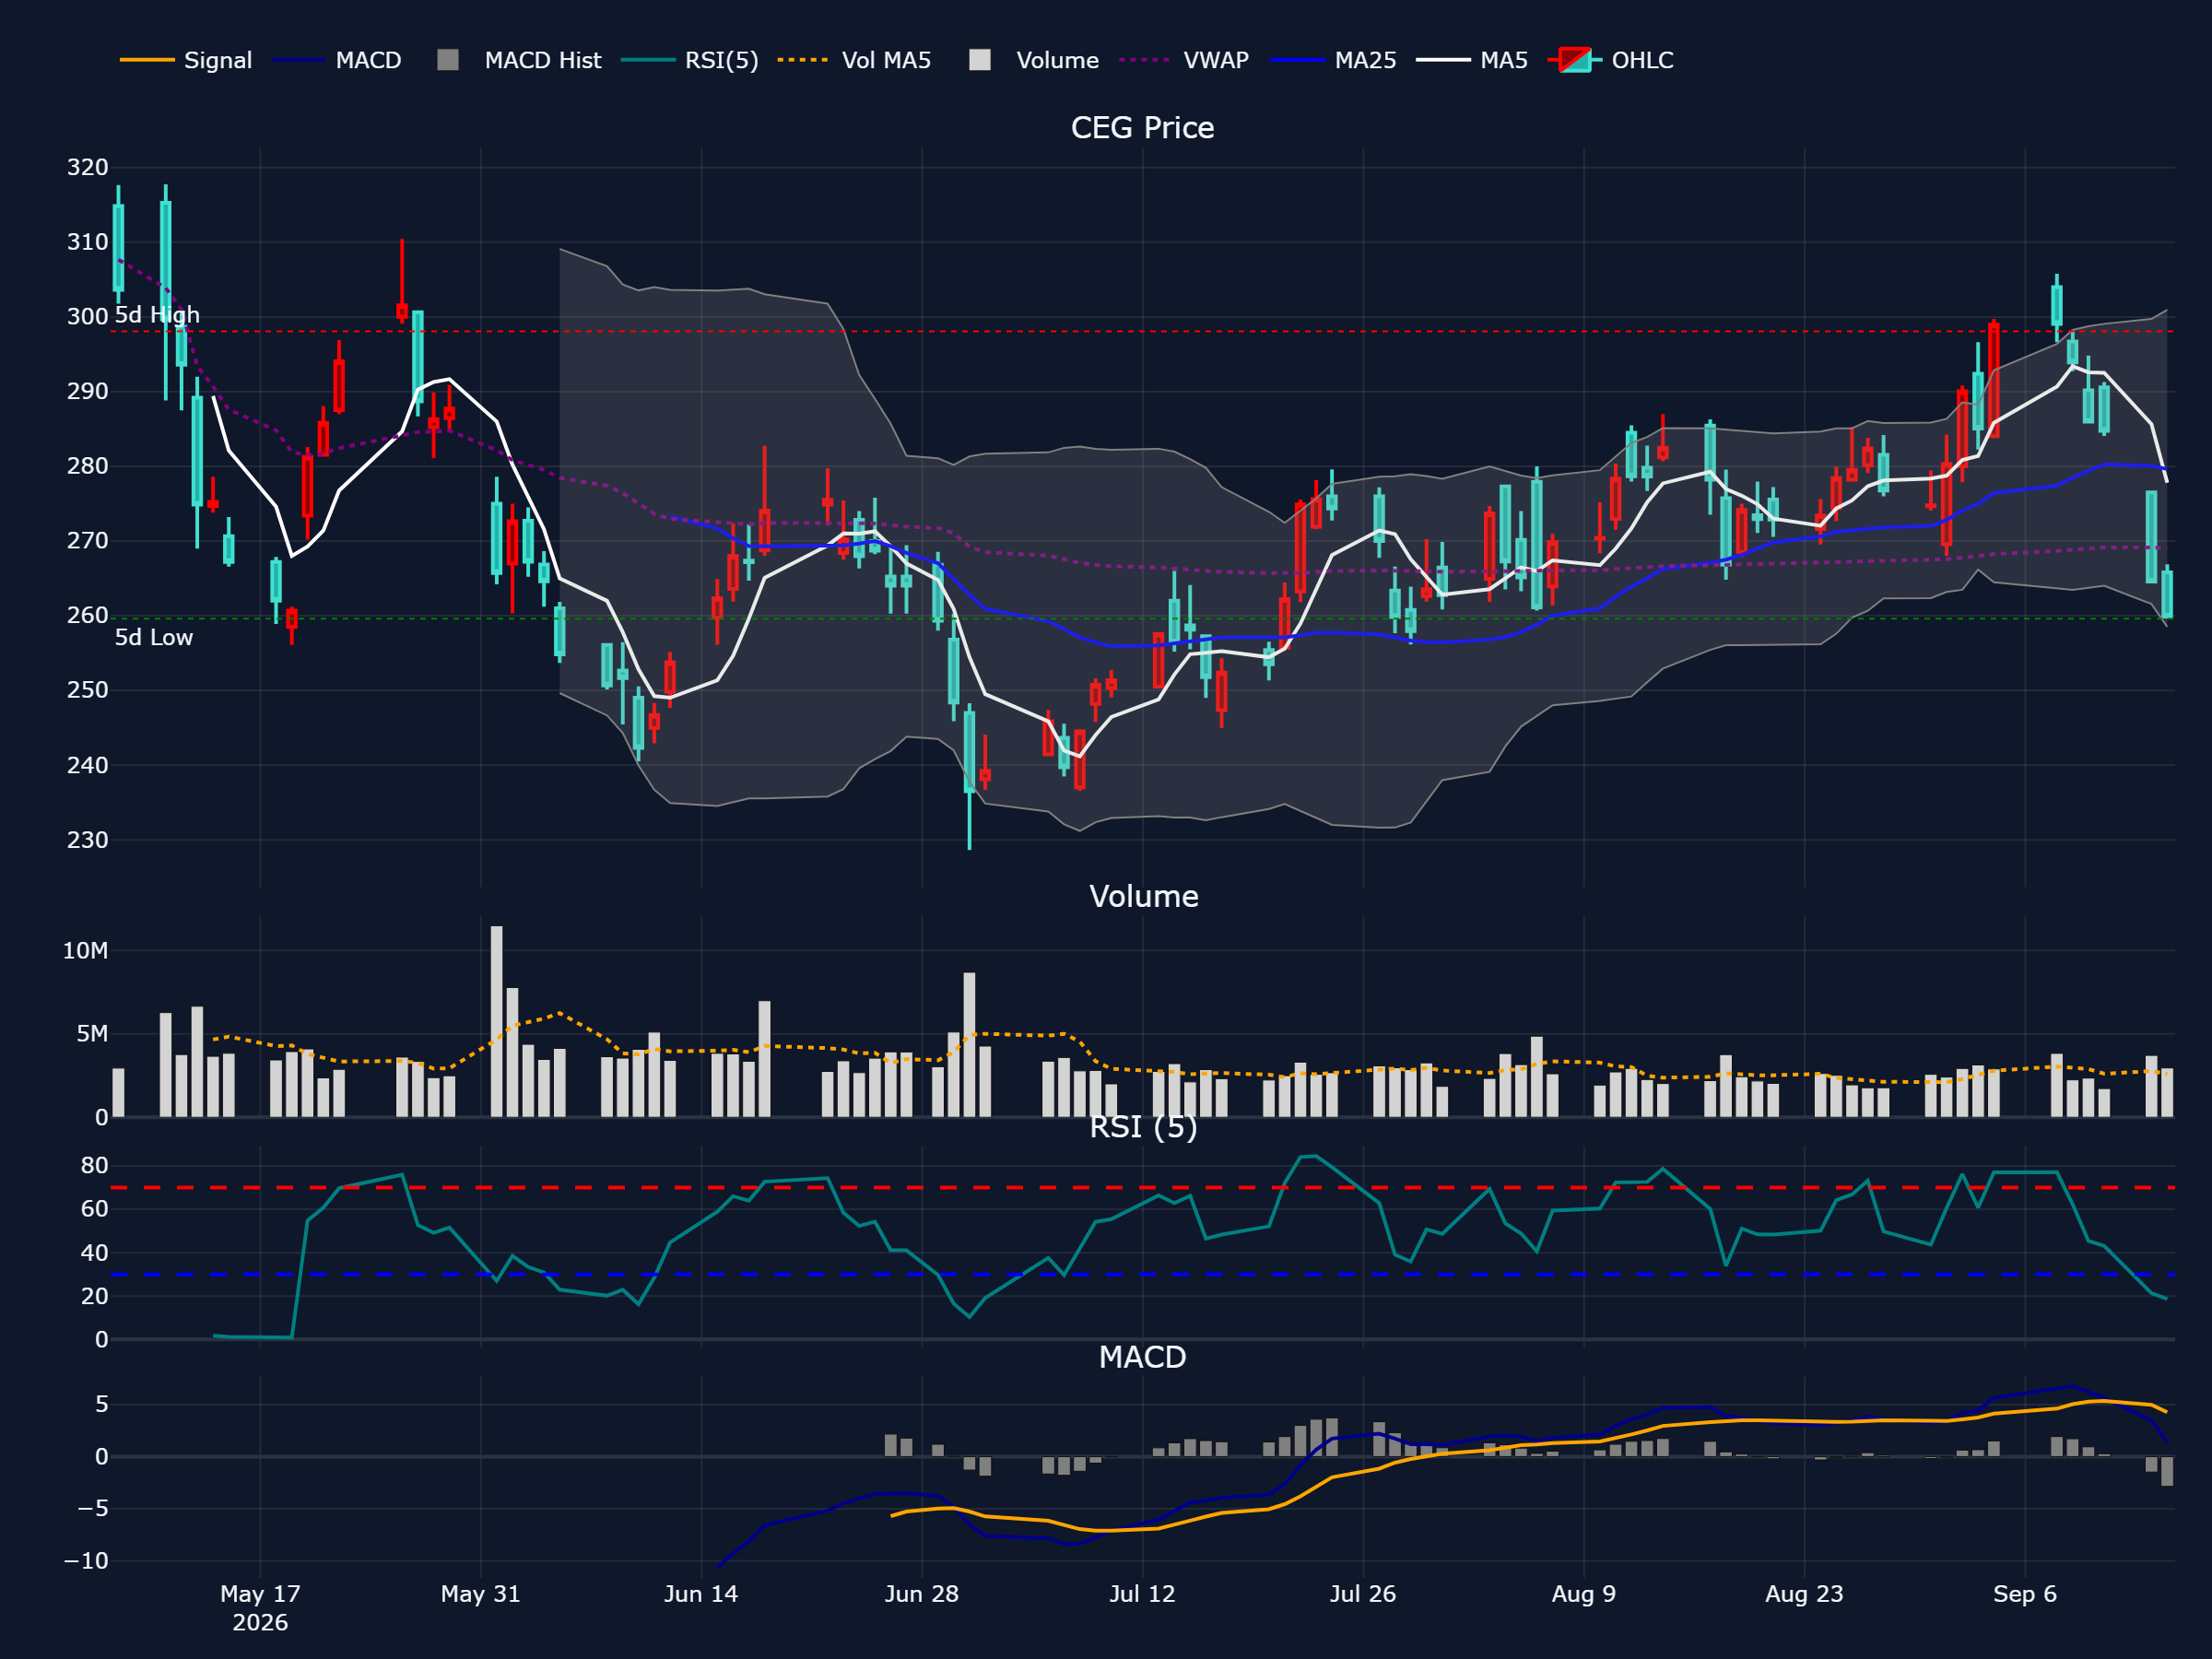Click the "CEG Price" subplot title
Viewport: 2212px width, 1659px height.
click(x=1142, y=128)
